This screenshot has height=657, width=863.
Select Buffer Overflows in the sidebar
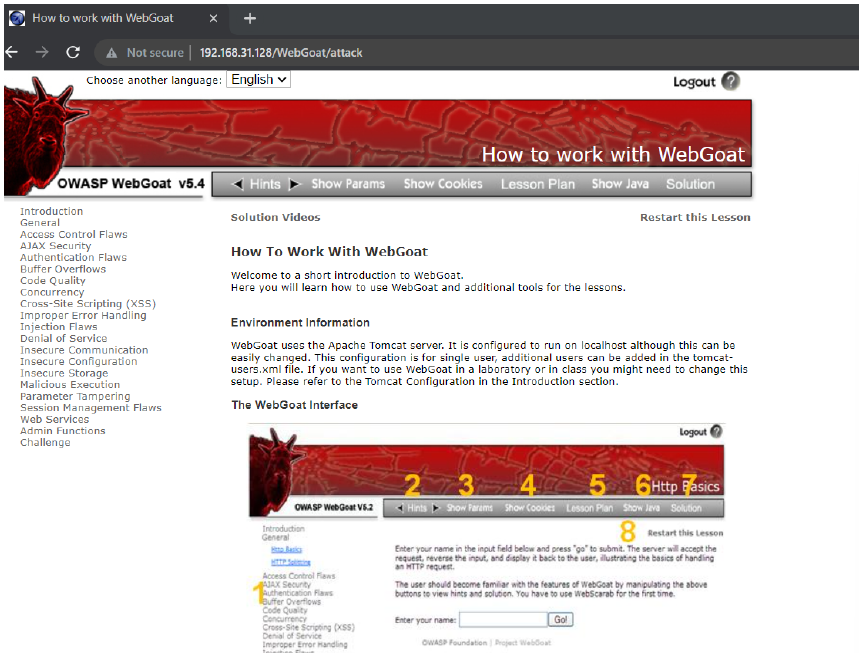[x=63, y=269]
